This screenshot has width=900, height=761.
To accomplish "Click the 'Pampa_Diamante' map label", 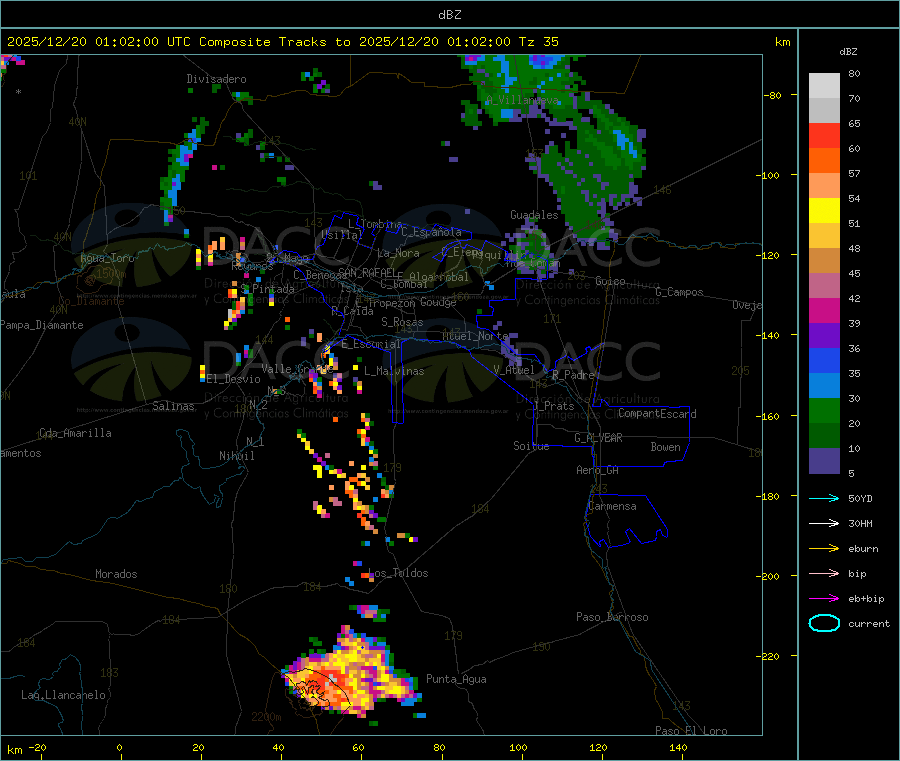I will pyautogui.click(x=42, y=325).
